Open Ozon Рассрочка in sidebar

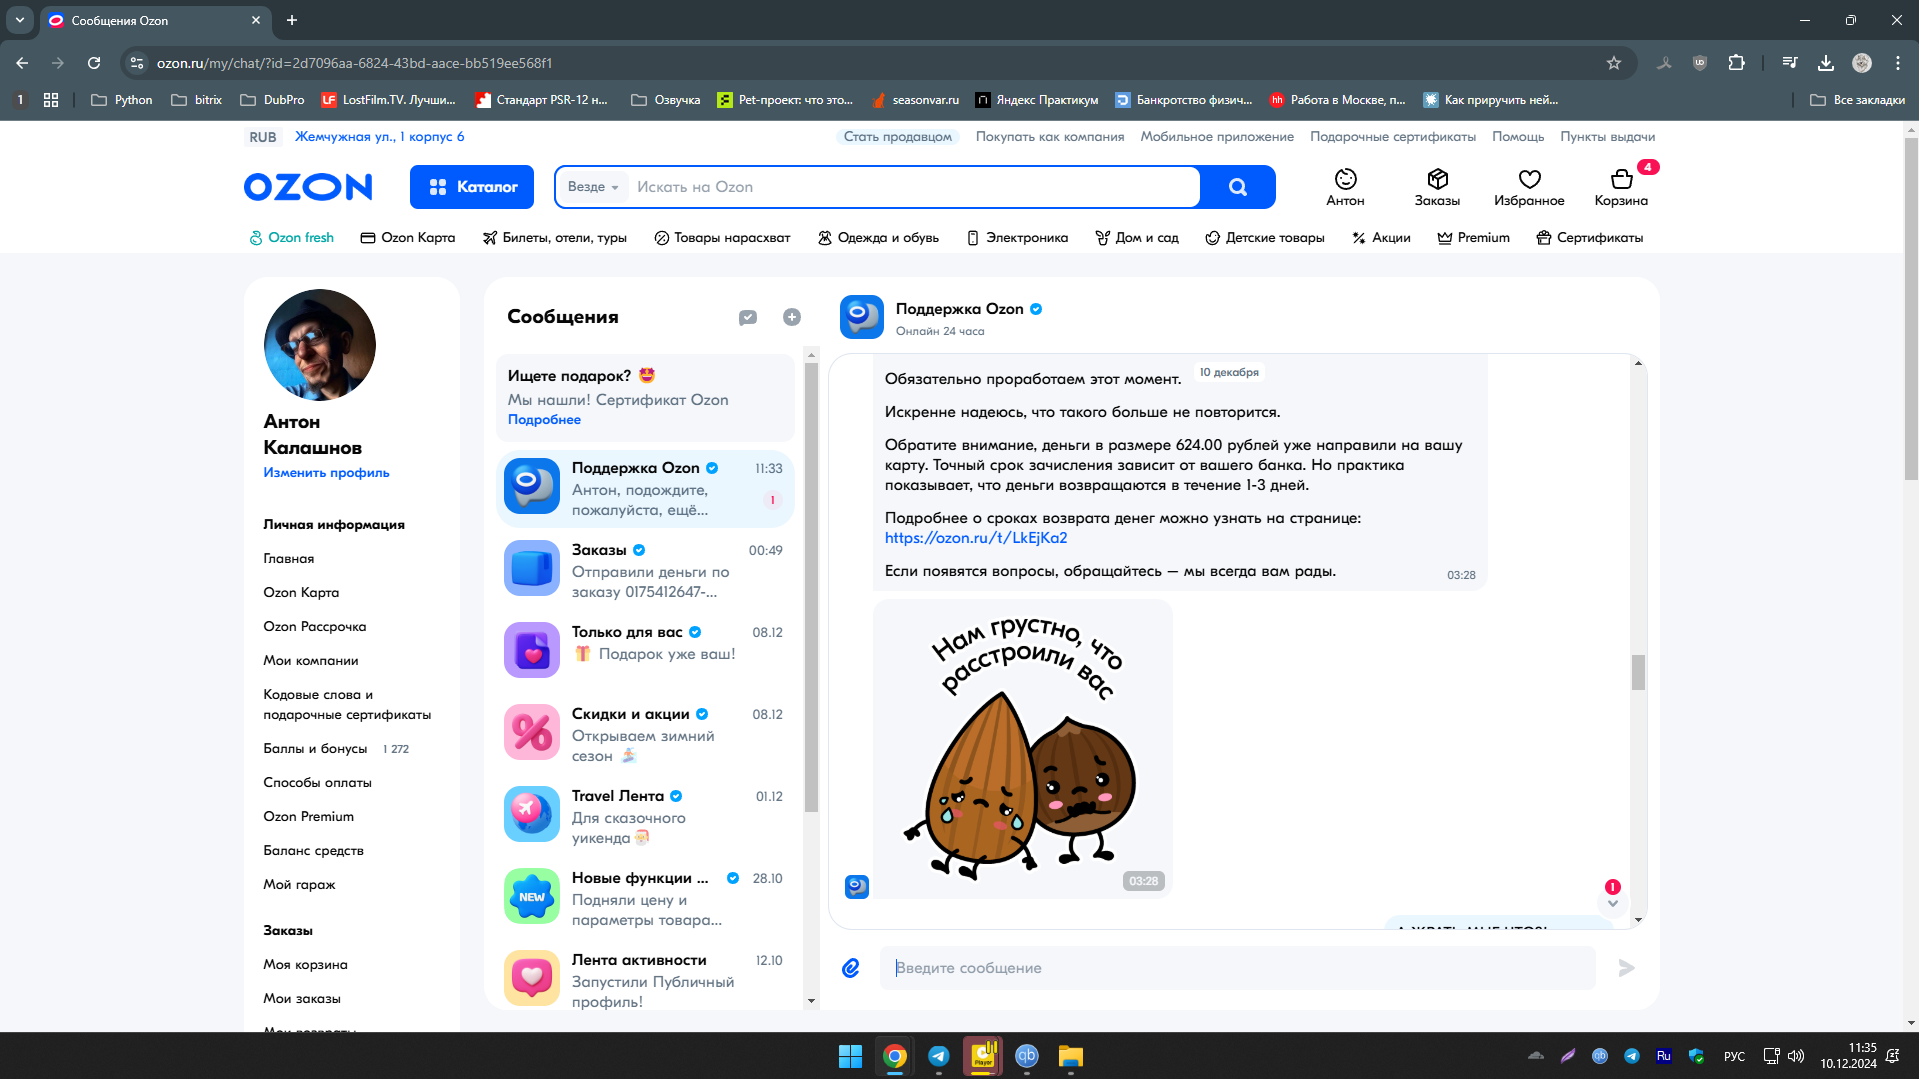point(315,627)
